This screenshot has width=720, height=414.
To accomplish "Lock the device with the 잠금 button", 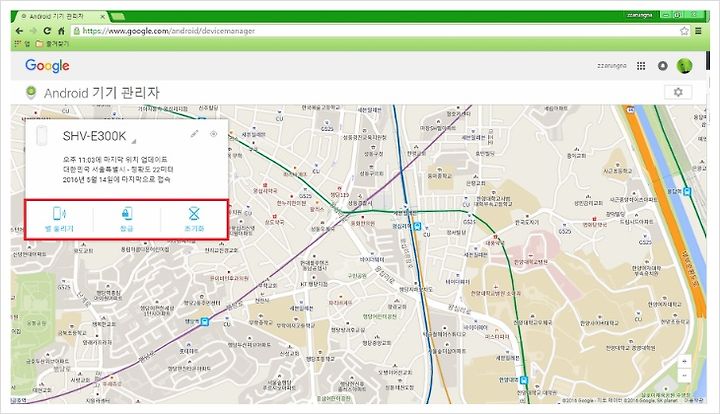I will pyautogui.click(x=127, y=219).
